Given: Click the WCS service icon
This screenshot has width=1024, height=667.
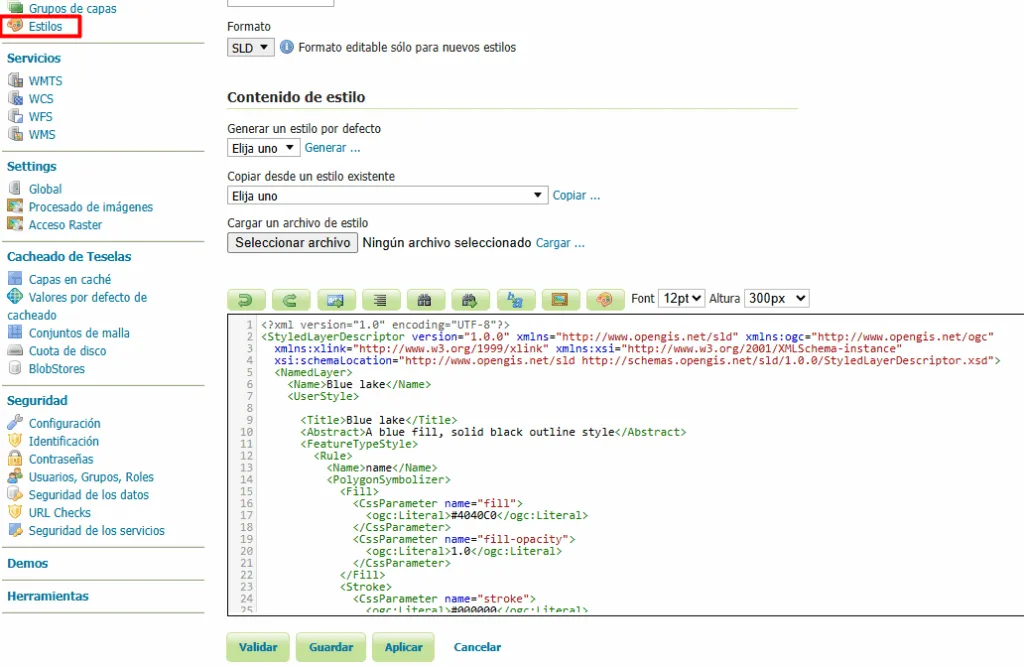Looking at the screenshot, I should [15, 98].
